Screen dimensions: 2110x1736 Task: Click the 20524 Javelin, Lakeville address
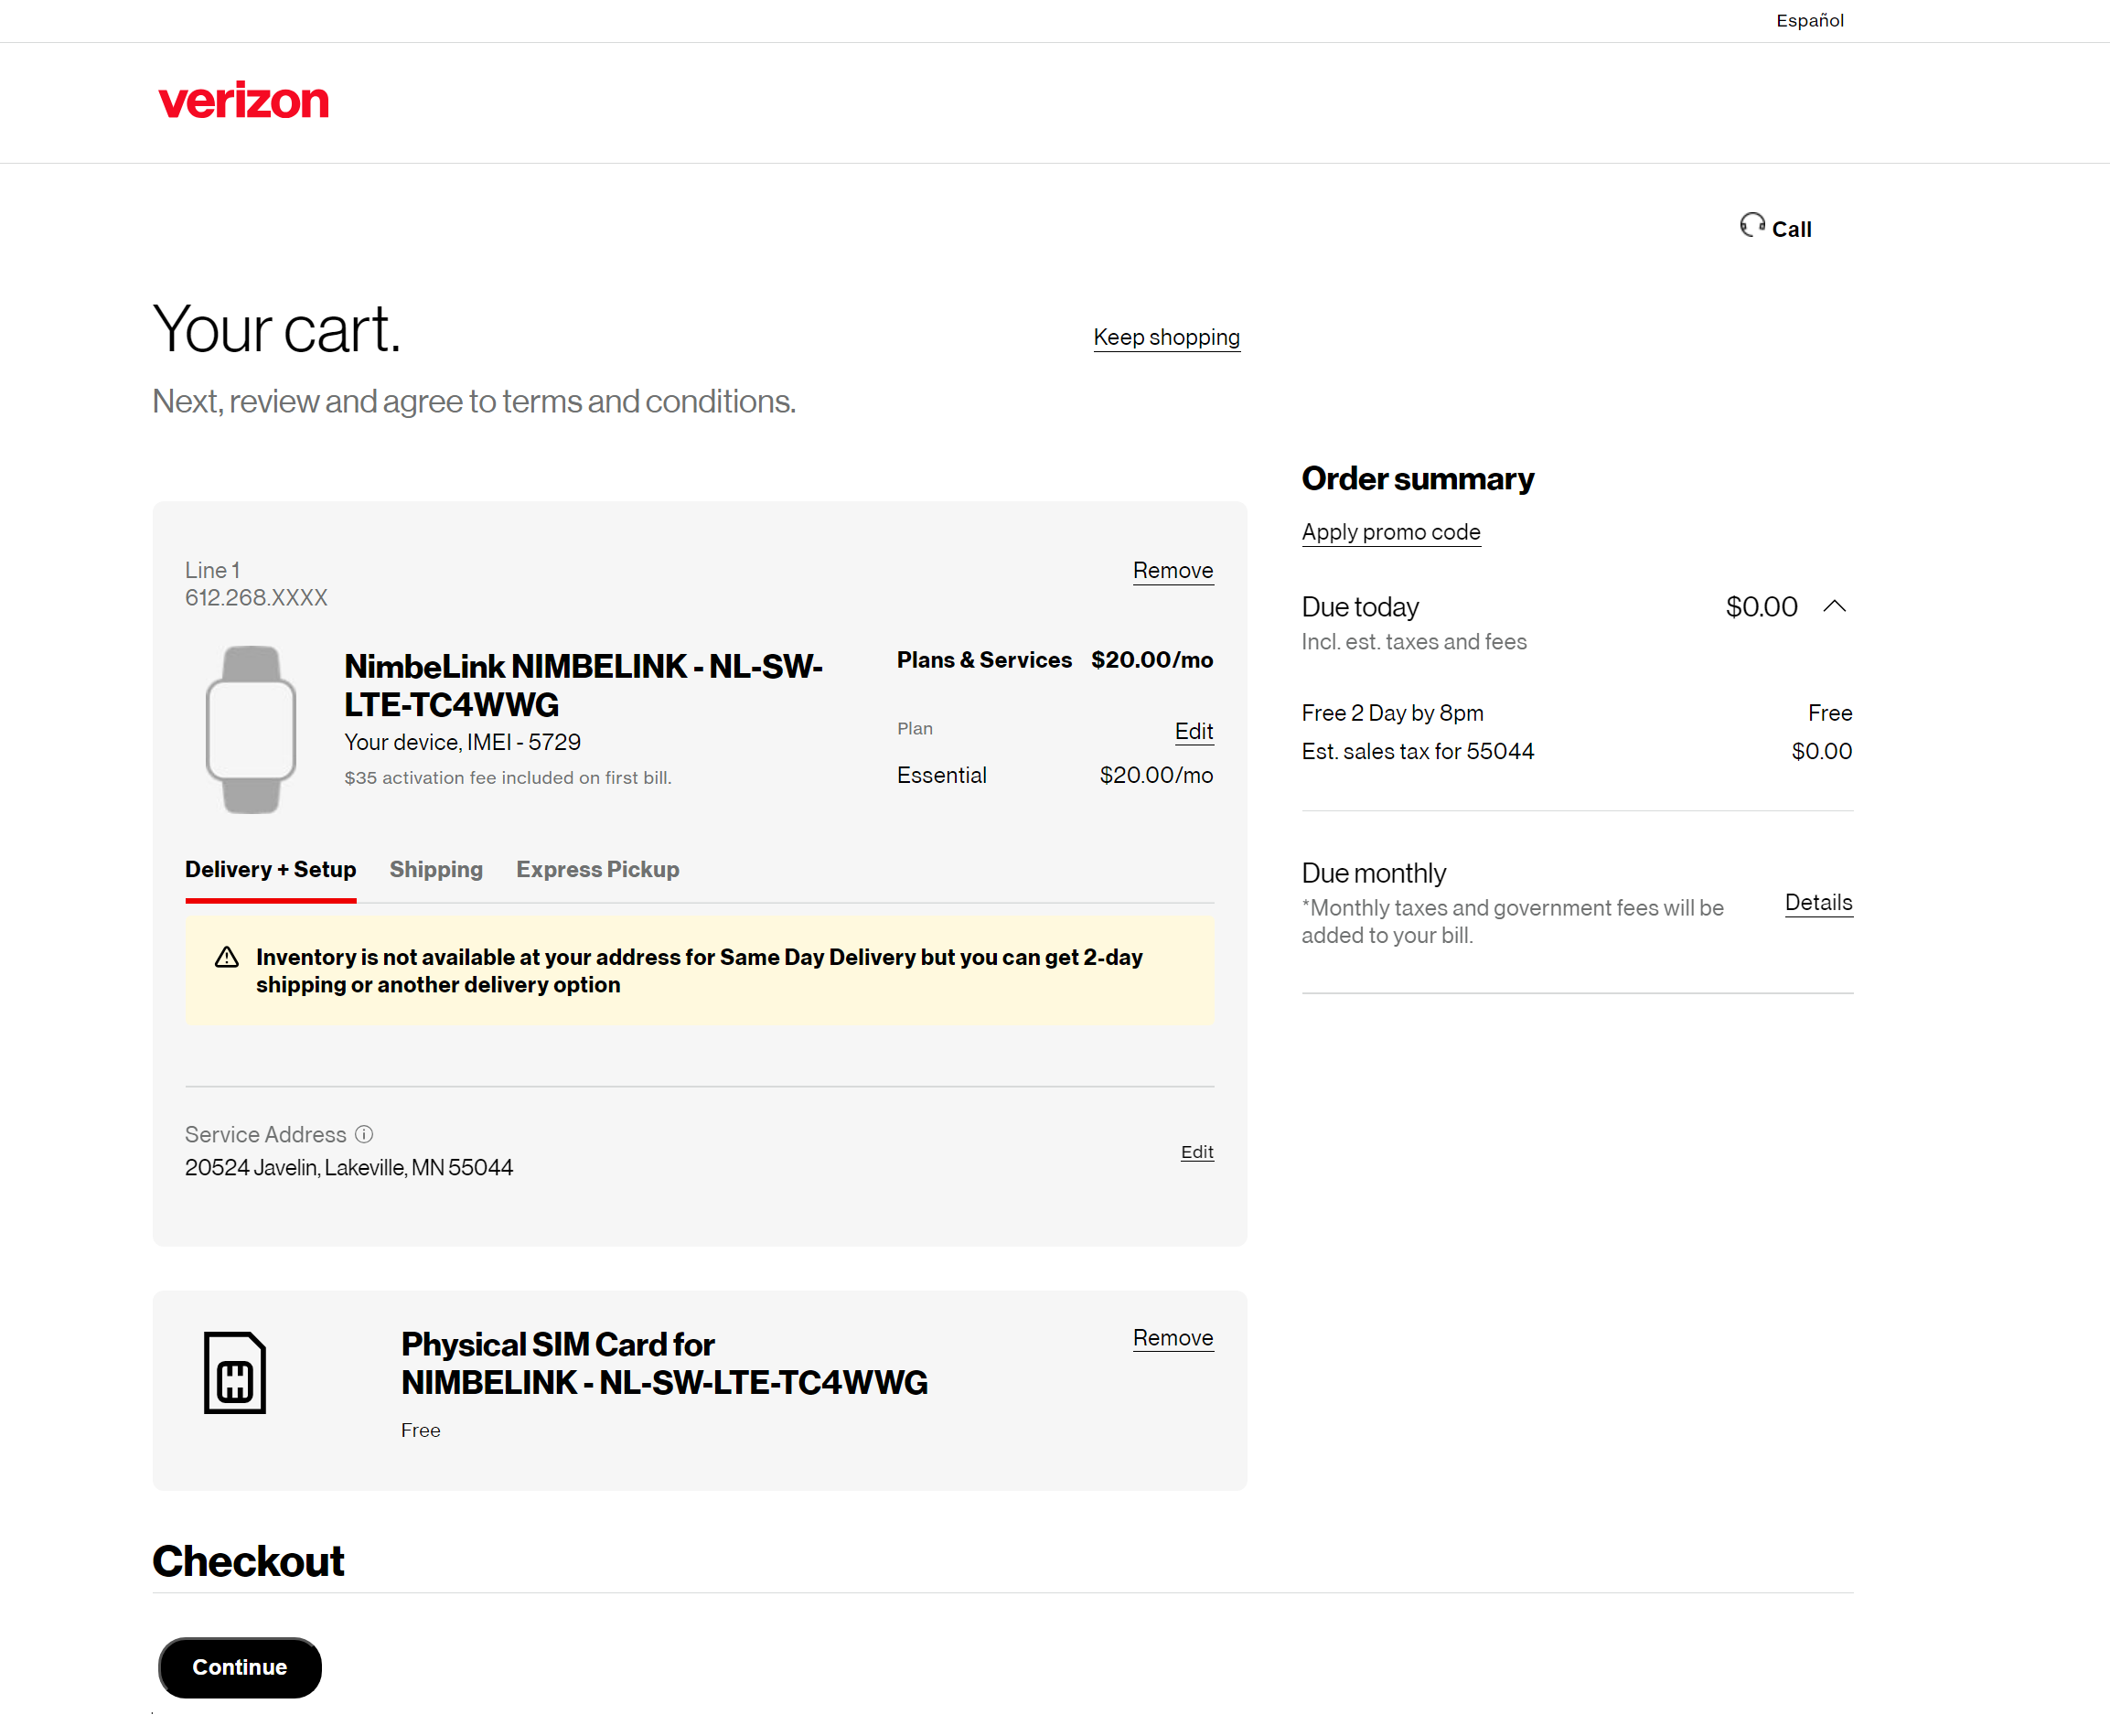tap(349, 1167)
